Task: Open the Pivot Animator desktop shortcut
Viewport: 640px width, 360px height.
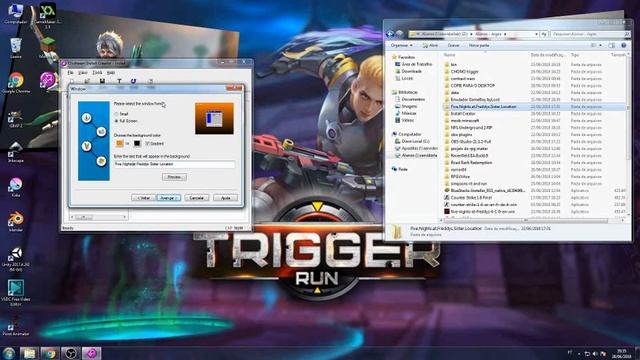Action: click(16, 325)
